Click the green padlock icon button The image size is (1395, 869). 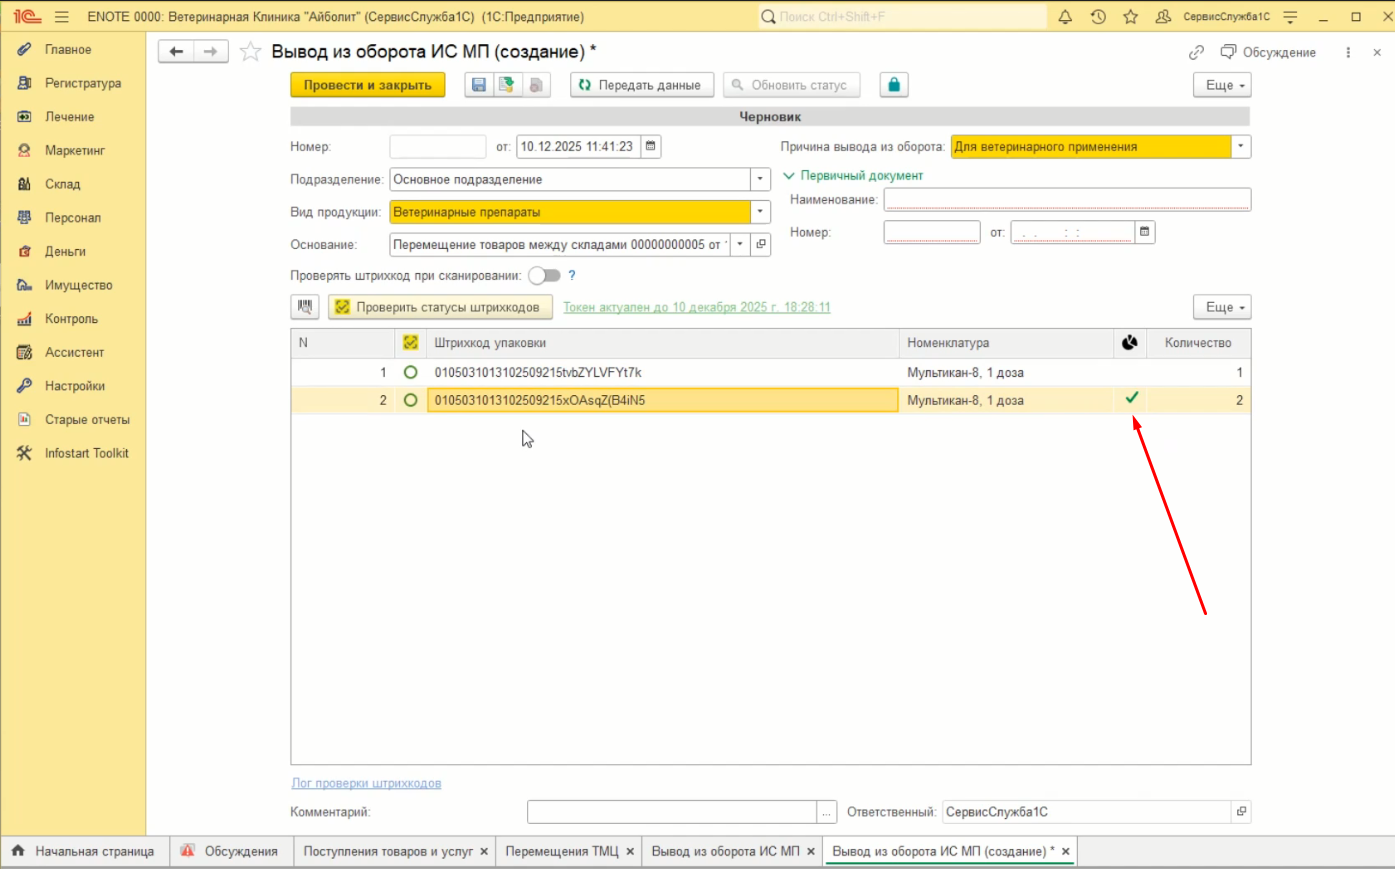(893, 85)
